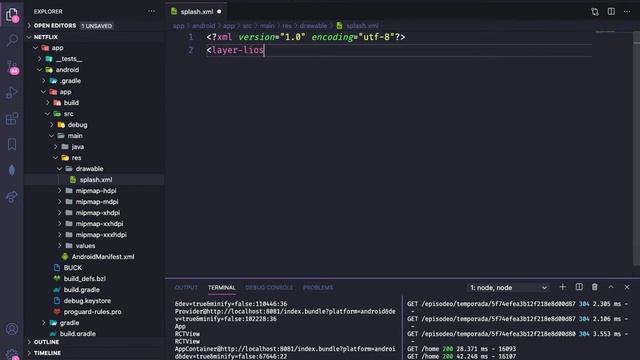Expand the OUTLINE section
Viewport: 640px width, 360px height.
[x=46, y=342]
